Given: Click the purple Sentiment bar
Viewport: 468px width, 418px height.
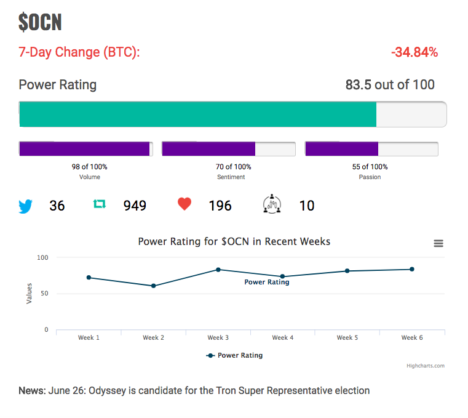Looking at the screenshot, I should 209,149.
